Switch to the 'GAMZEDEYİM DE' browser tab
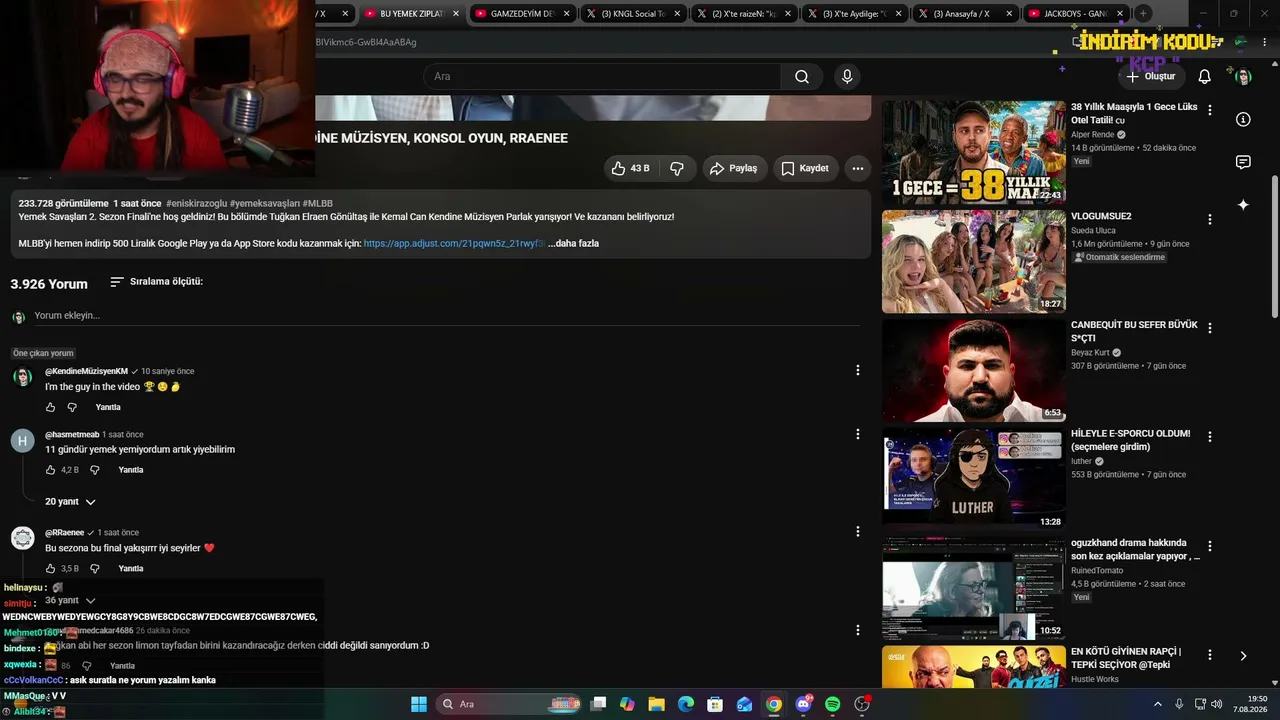The image size is (1280, 720). click(521, 14)
